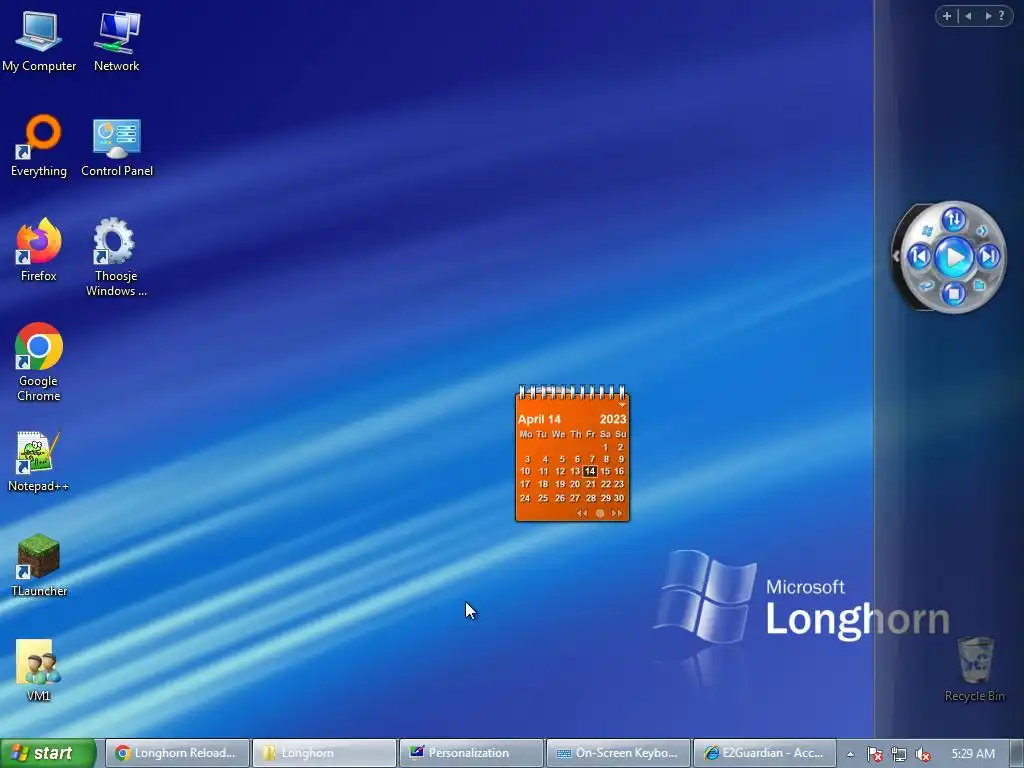Switch to the On-Screen Keyboard taskbar button
The image size is (1024, 768).
pos(618,753)
